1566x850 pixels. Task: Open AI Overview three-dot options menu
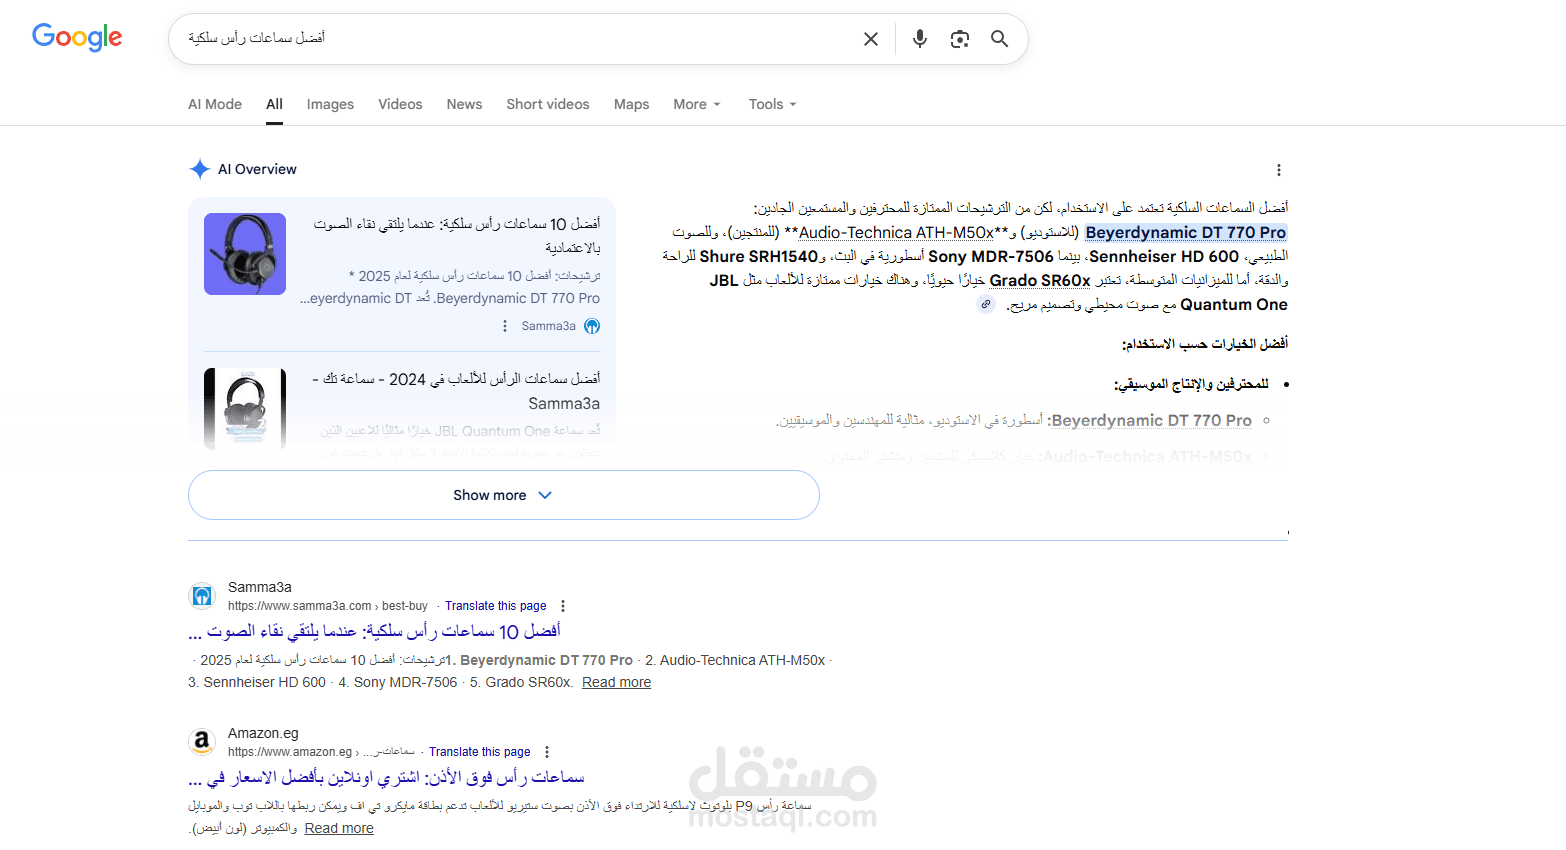(x=1278, y=170)
